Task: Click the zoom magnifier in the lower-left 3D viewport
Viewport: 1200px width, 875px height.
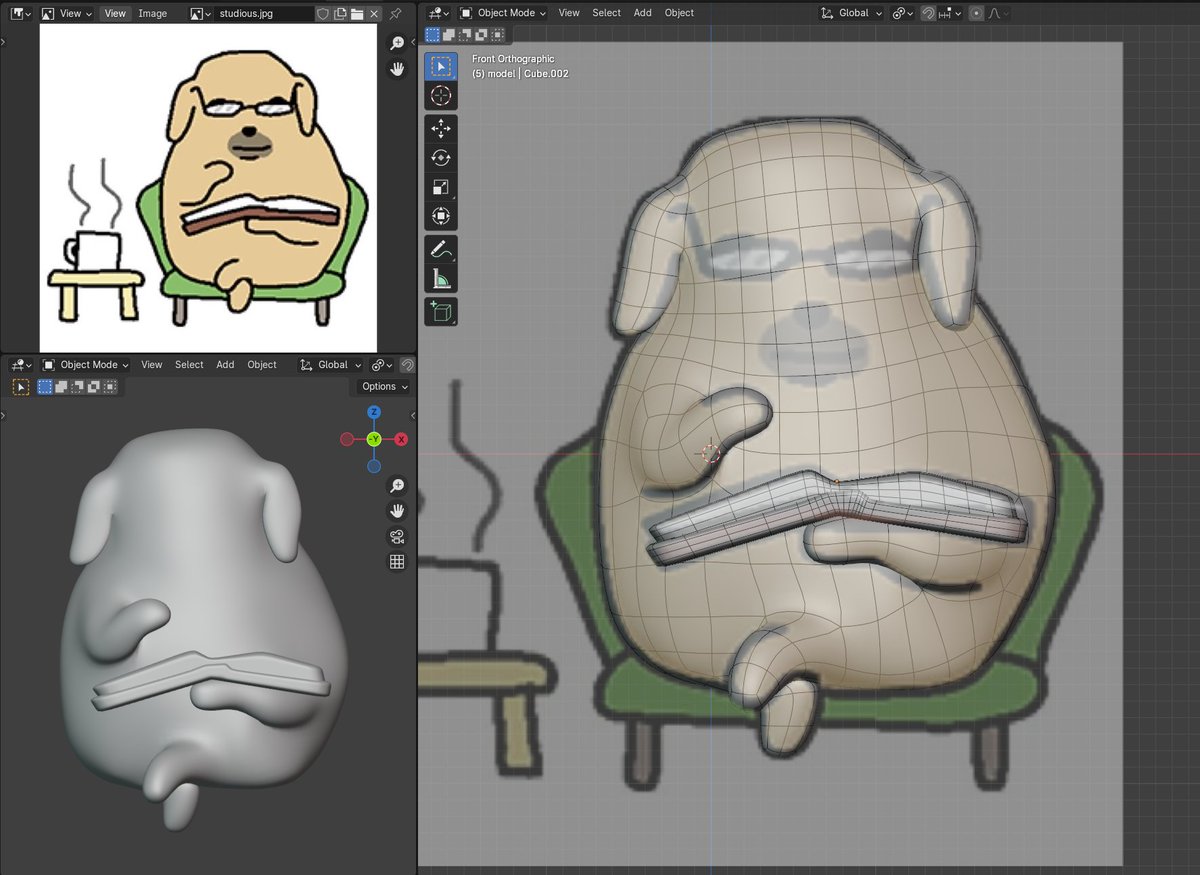Action: click(x=397, y=485)
